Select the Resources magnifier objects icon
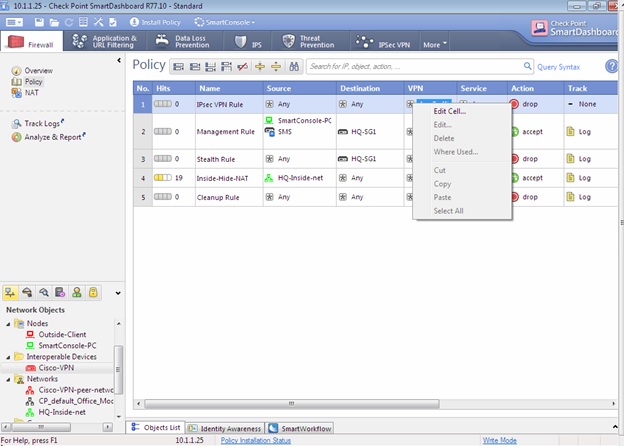This screenshot has width=624, height=446. pyautogui.click(x=44, y=293)
